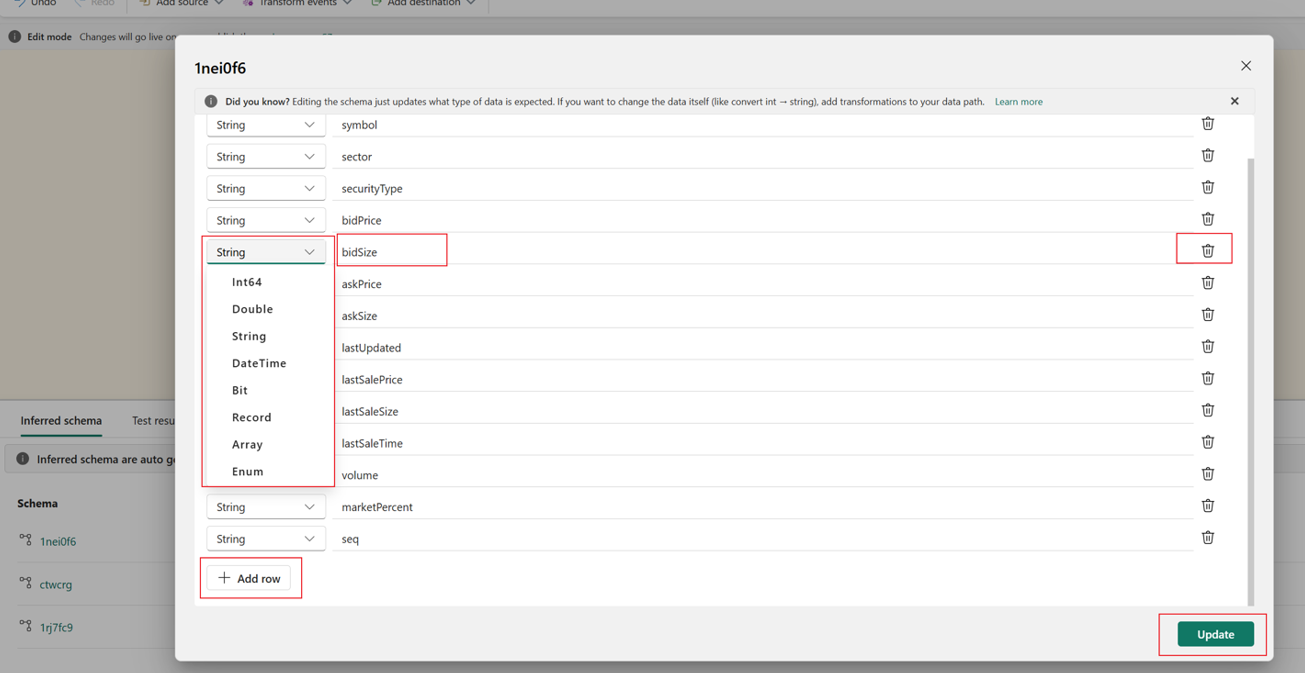Open type dropdown for securityType
Image resolution: width=1305 pixels, height=673 pixels.
[266, 188]
